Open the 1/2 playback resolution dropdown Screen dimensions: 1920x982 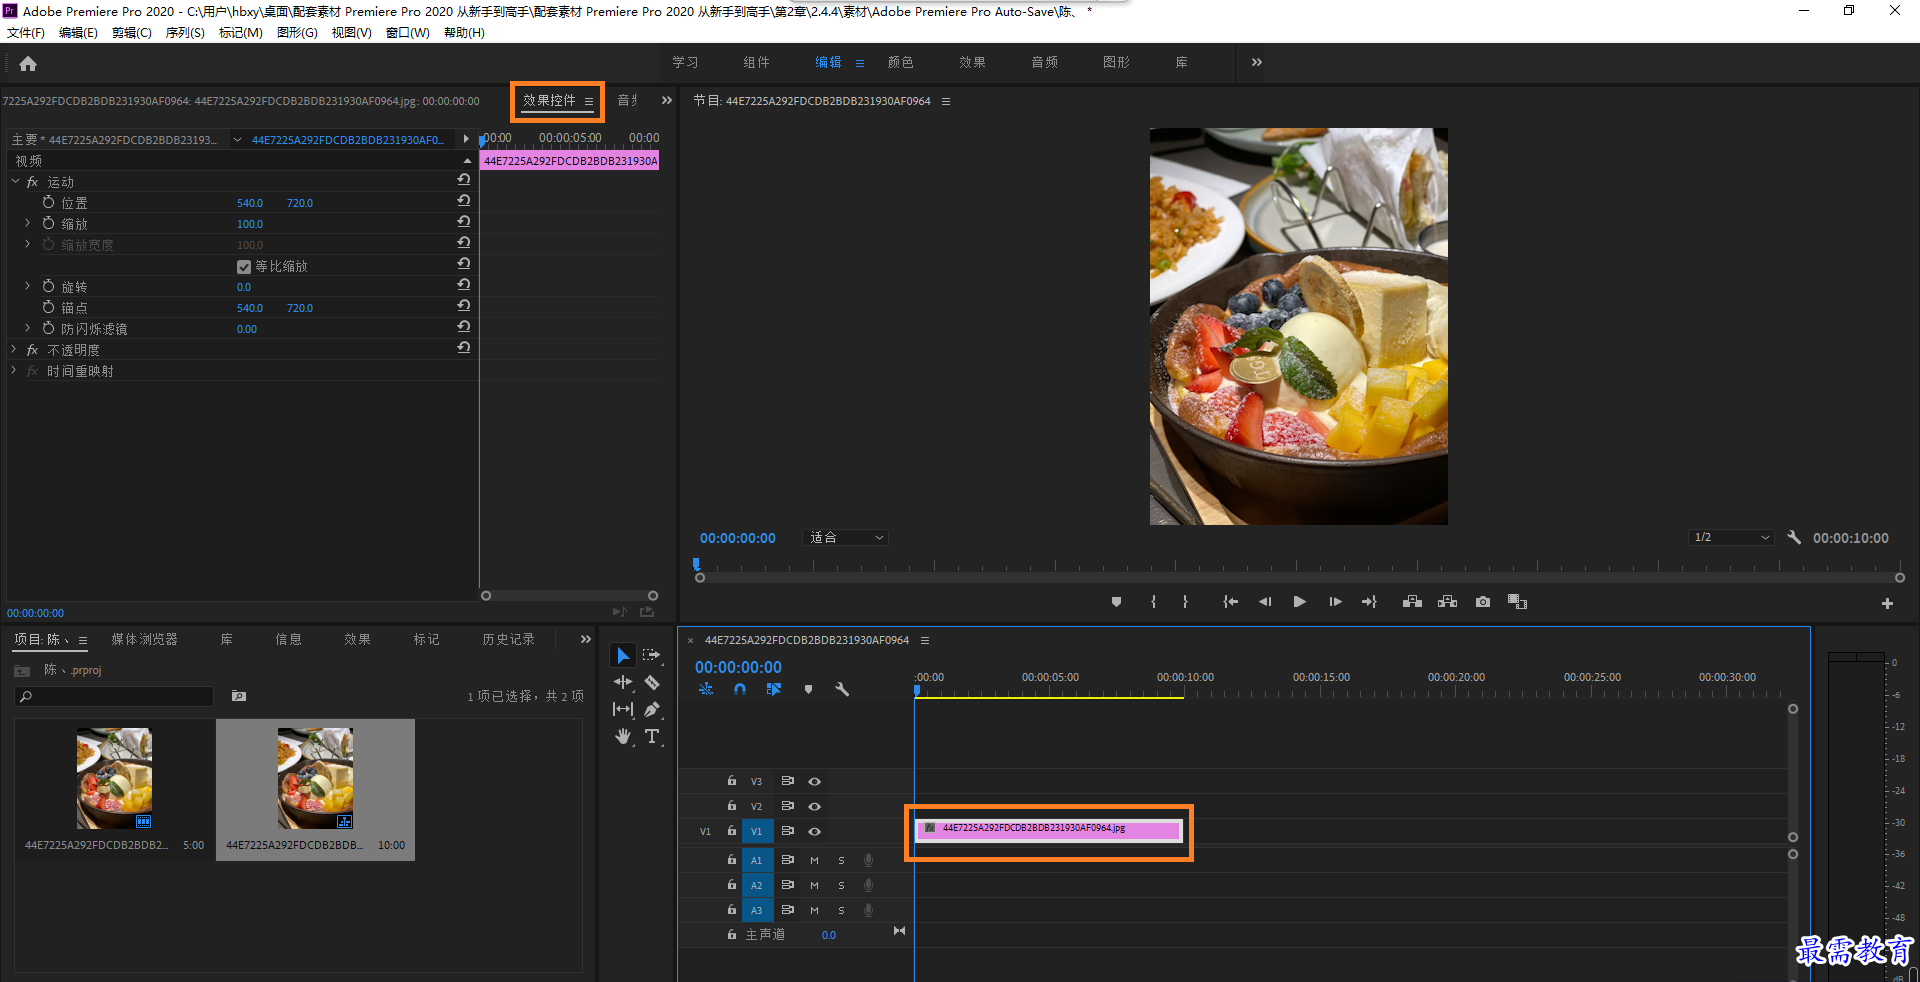1732,538
